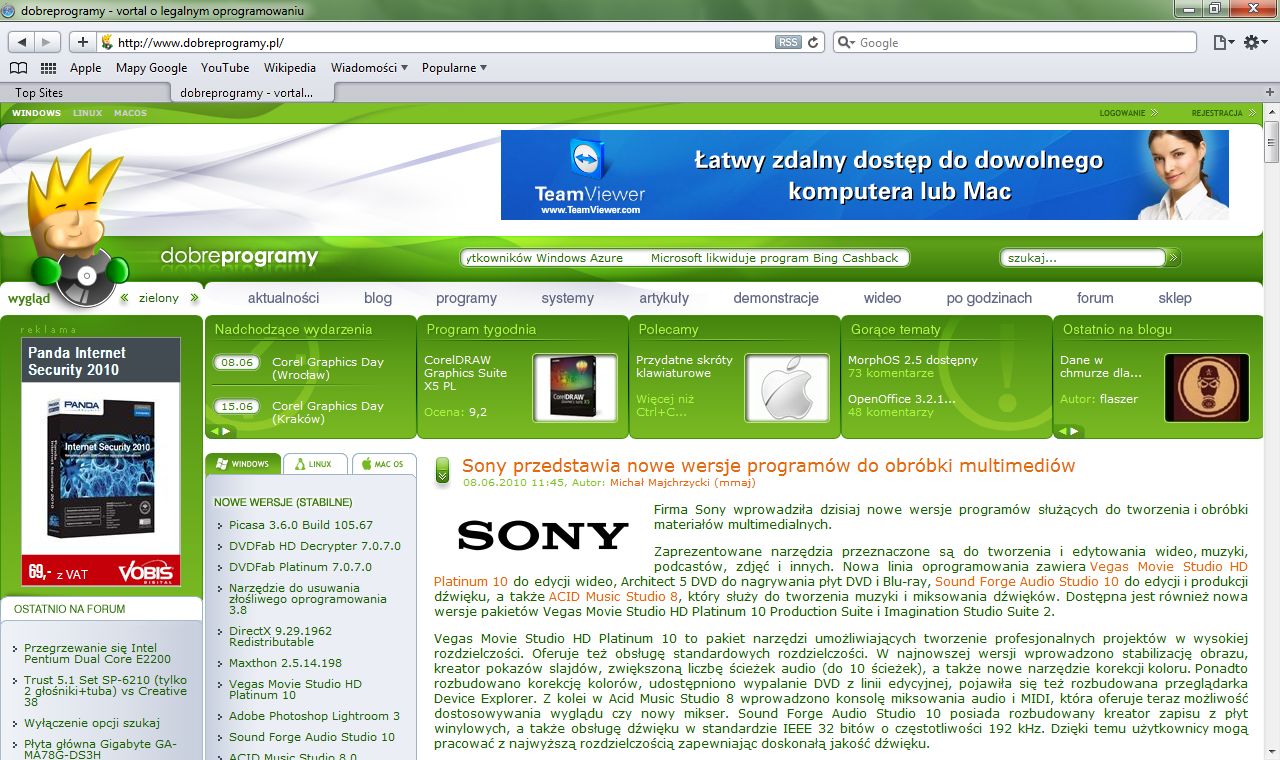
Task: Click the szukaj site search box
Action: 1083,258
